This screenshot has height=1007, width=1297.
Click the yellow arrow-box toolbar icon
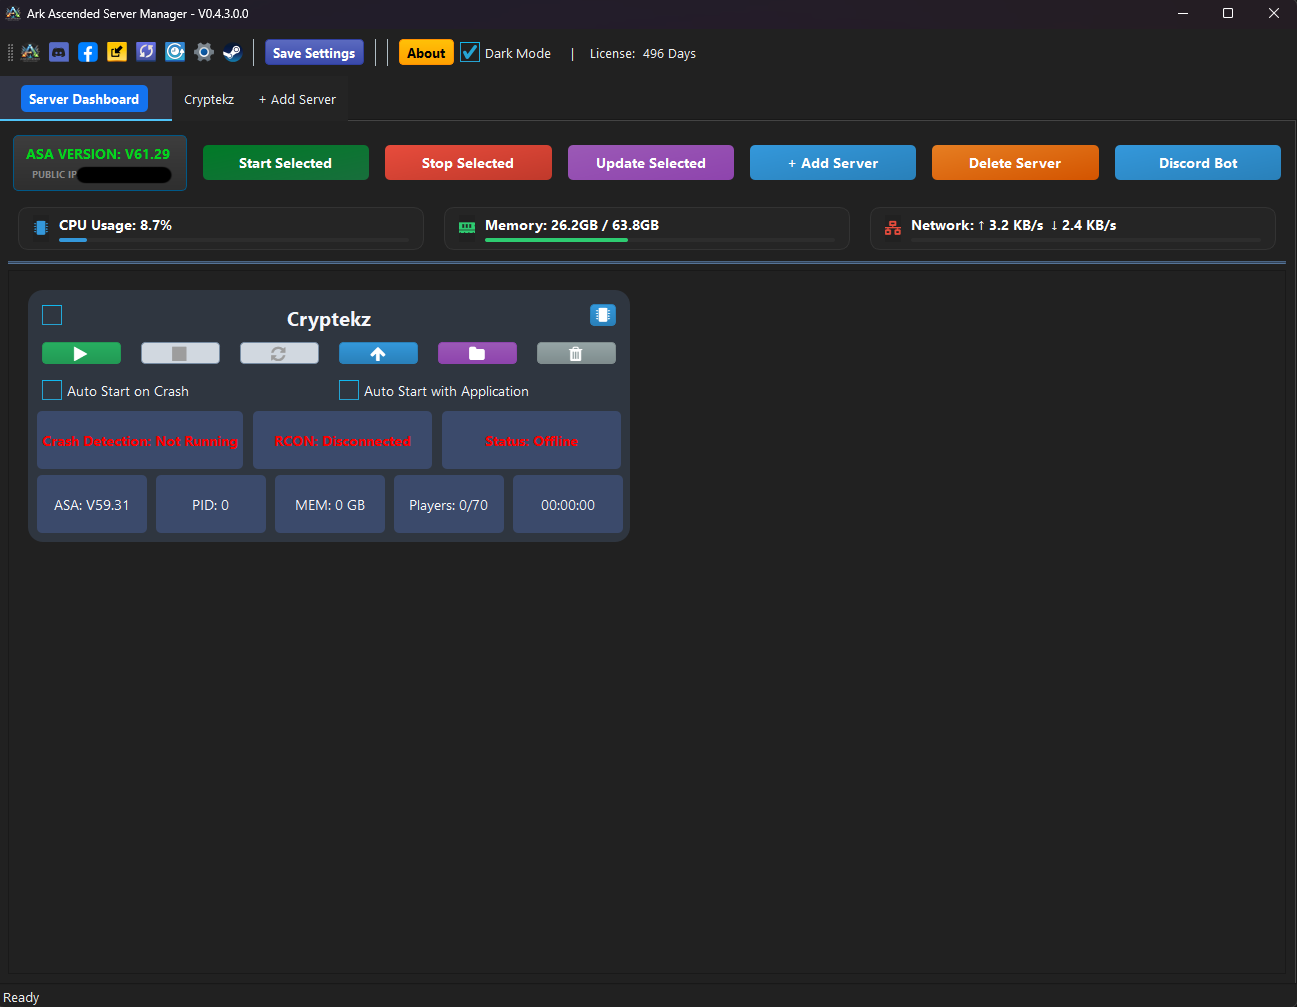pos(117,52)
